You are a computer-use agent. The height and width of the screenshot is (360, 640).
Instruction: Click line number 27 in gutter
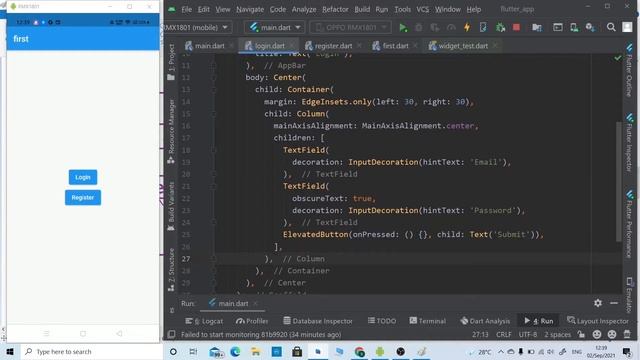(186, 259)
